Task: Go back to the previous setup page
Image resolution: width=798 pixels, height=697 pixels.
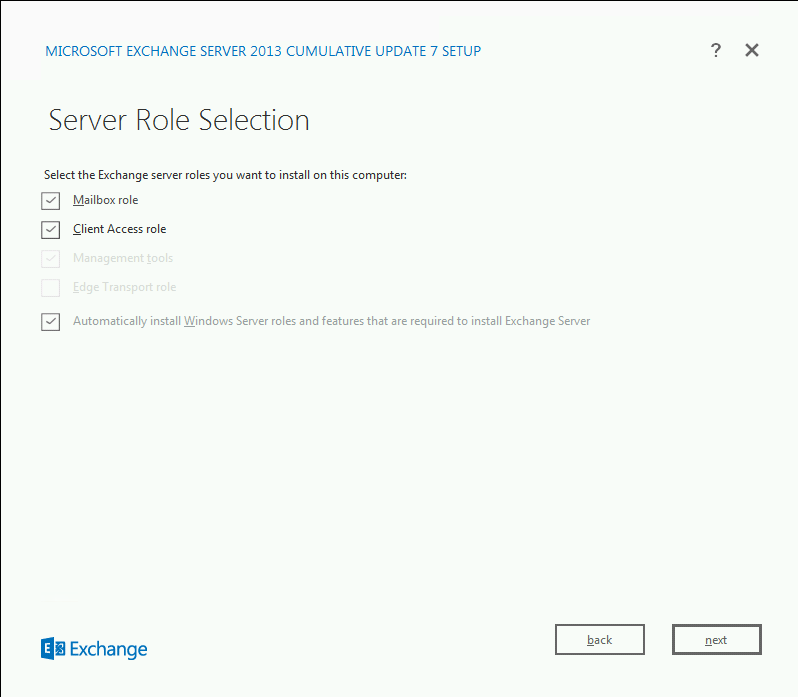Action: (x=600, y=640)
